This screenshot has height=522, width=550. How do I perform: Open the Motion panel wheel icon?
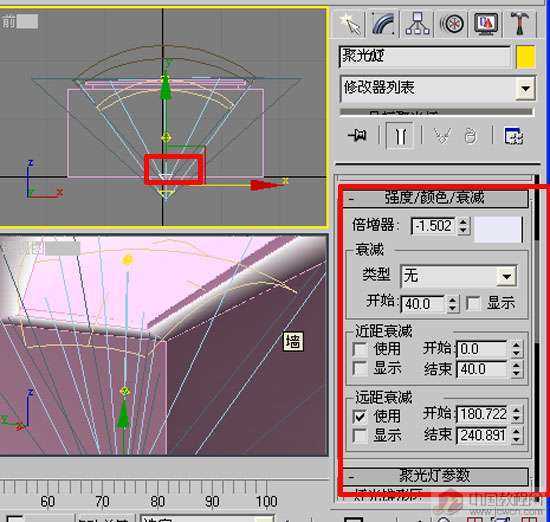tap(451, 24)
